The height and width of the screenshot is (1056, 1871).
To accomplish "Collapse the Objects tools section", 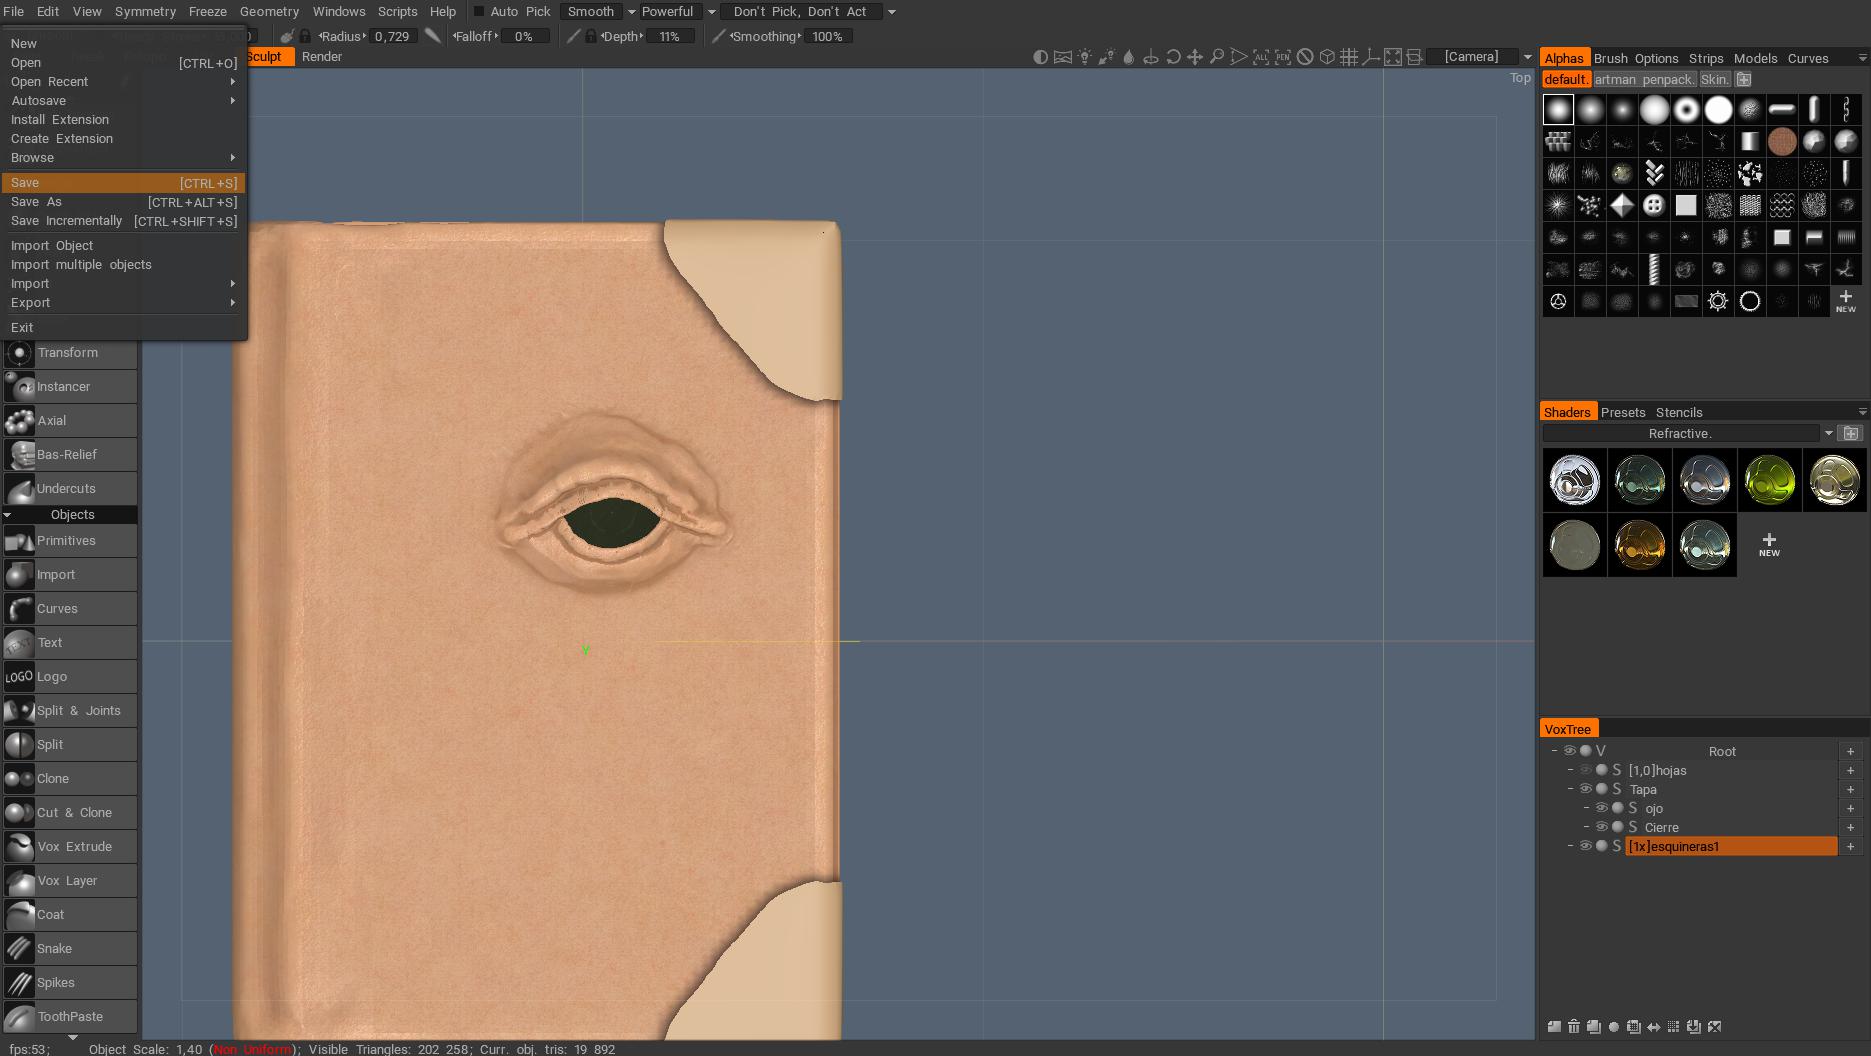I will pyautogui.click(x=8, y=515).
